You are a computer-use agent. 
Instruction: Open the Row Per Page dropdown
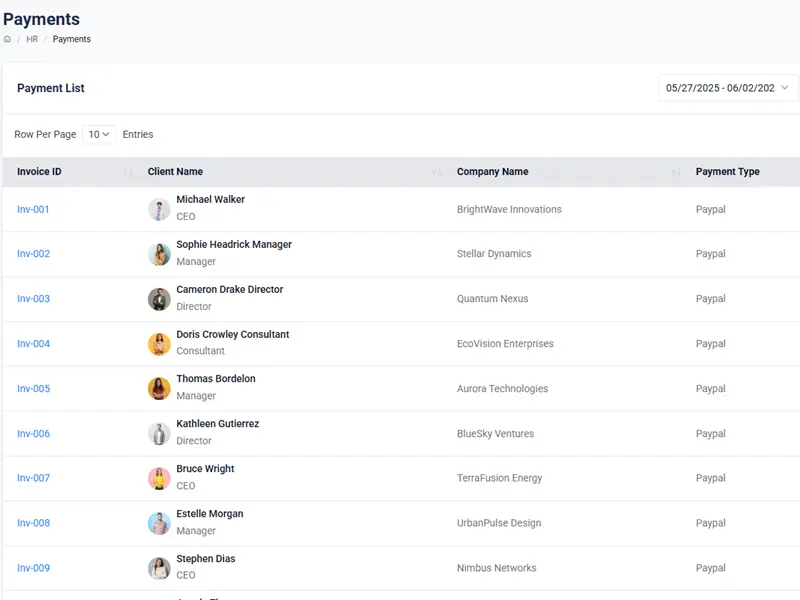99,134
